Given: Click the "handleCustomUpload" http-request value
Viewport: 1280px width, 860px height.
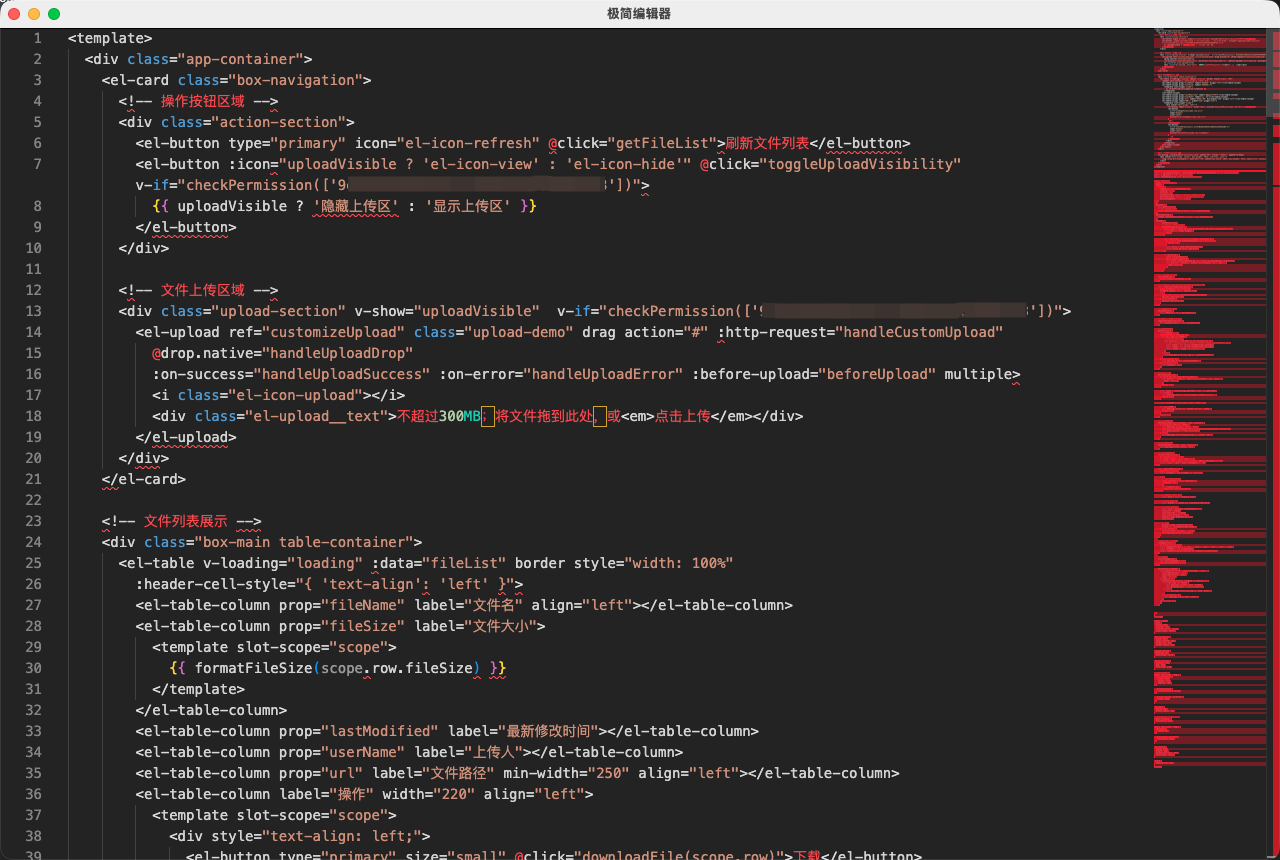Looking at the screenshot, I should (x=919, y=332).
